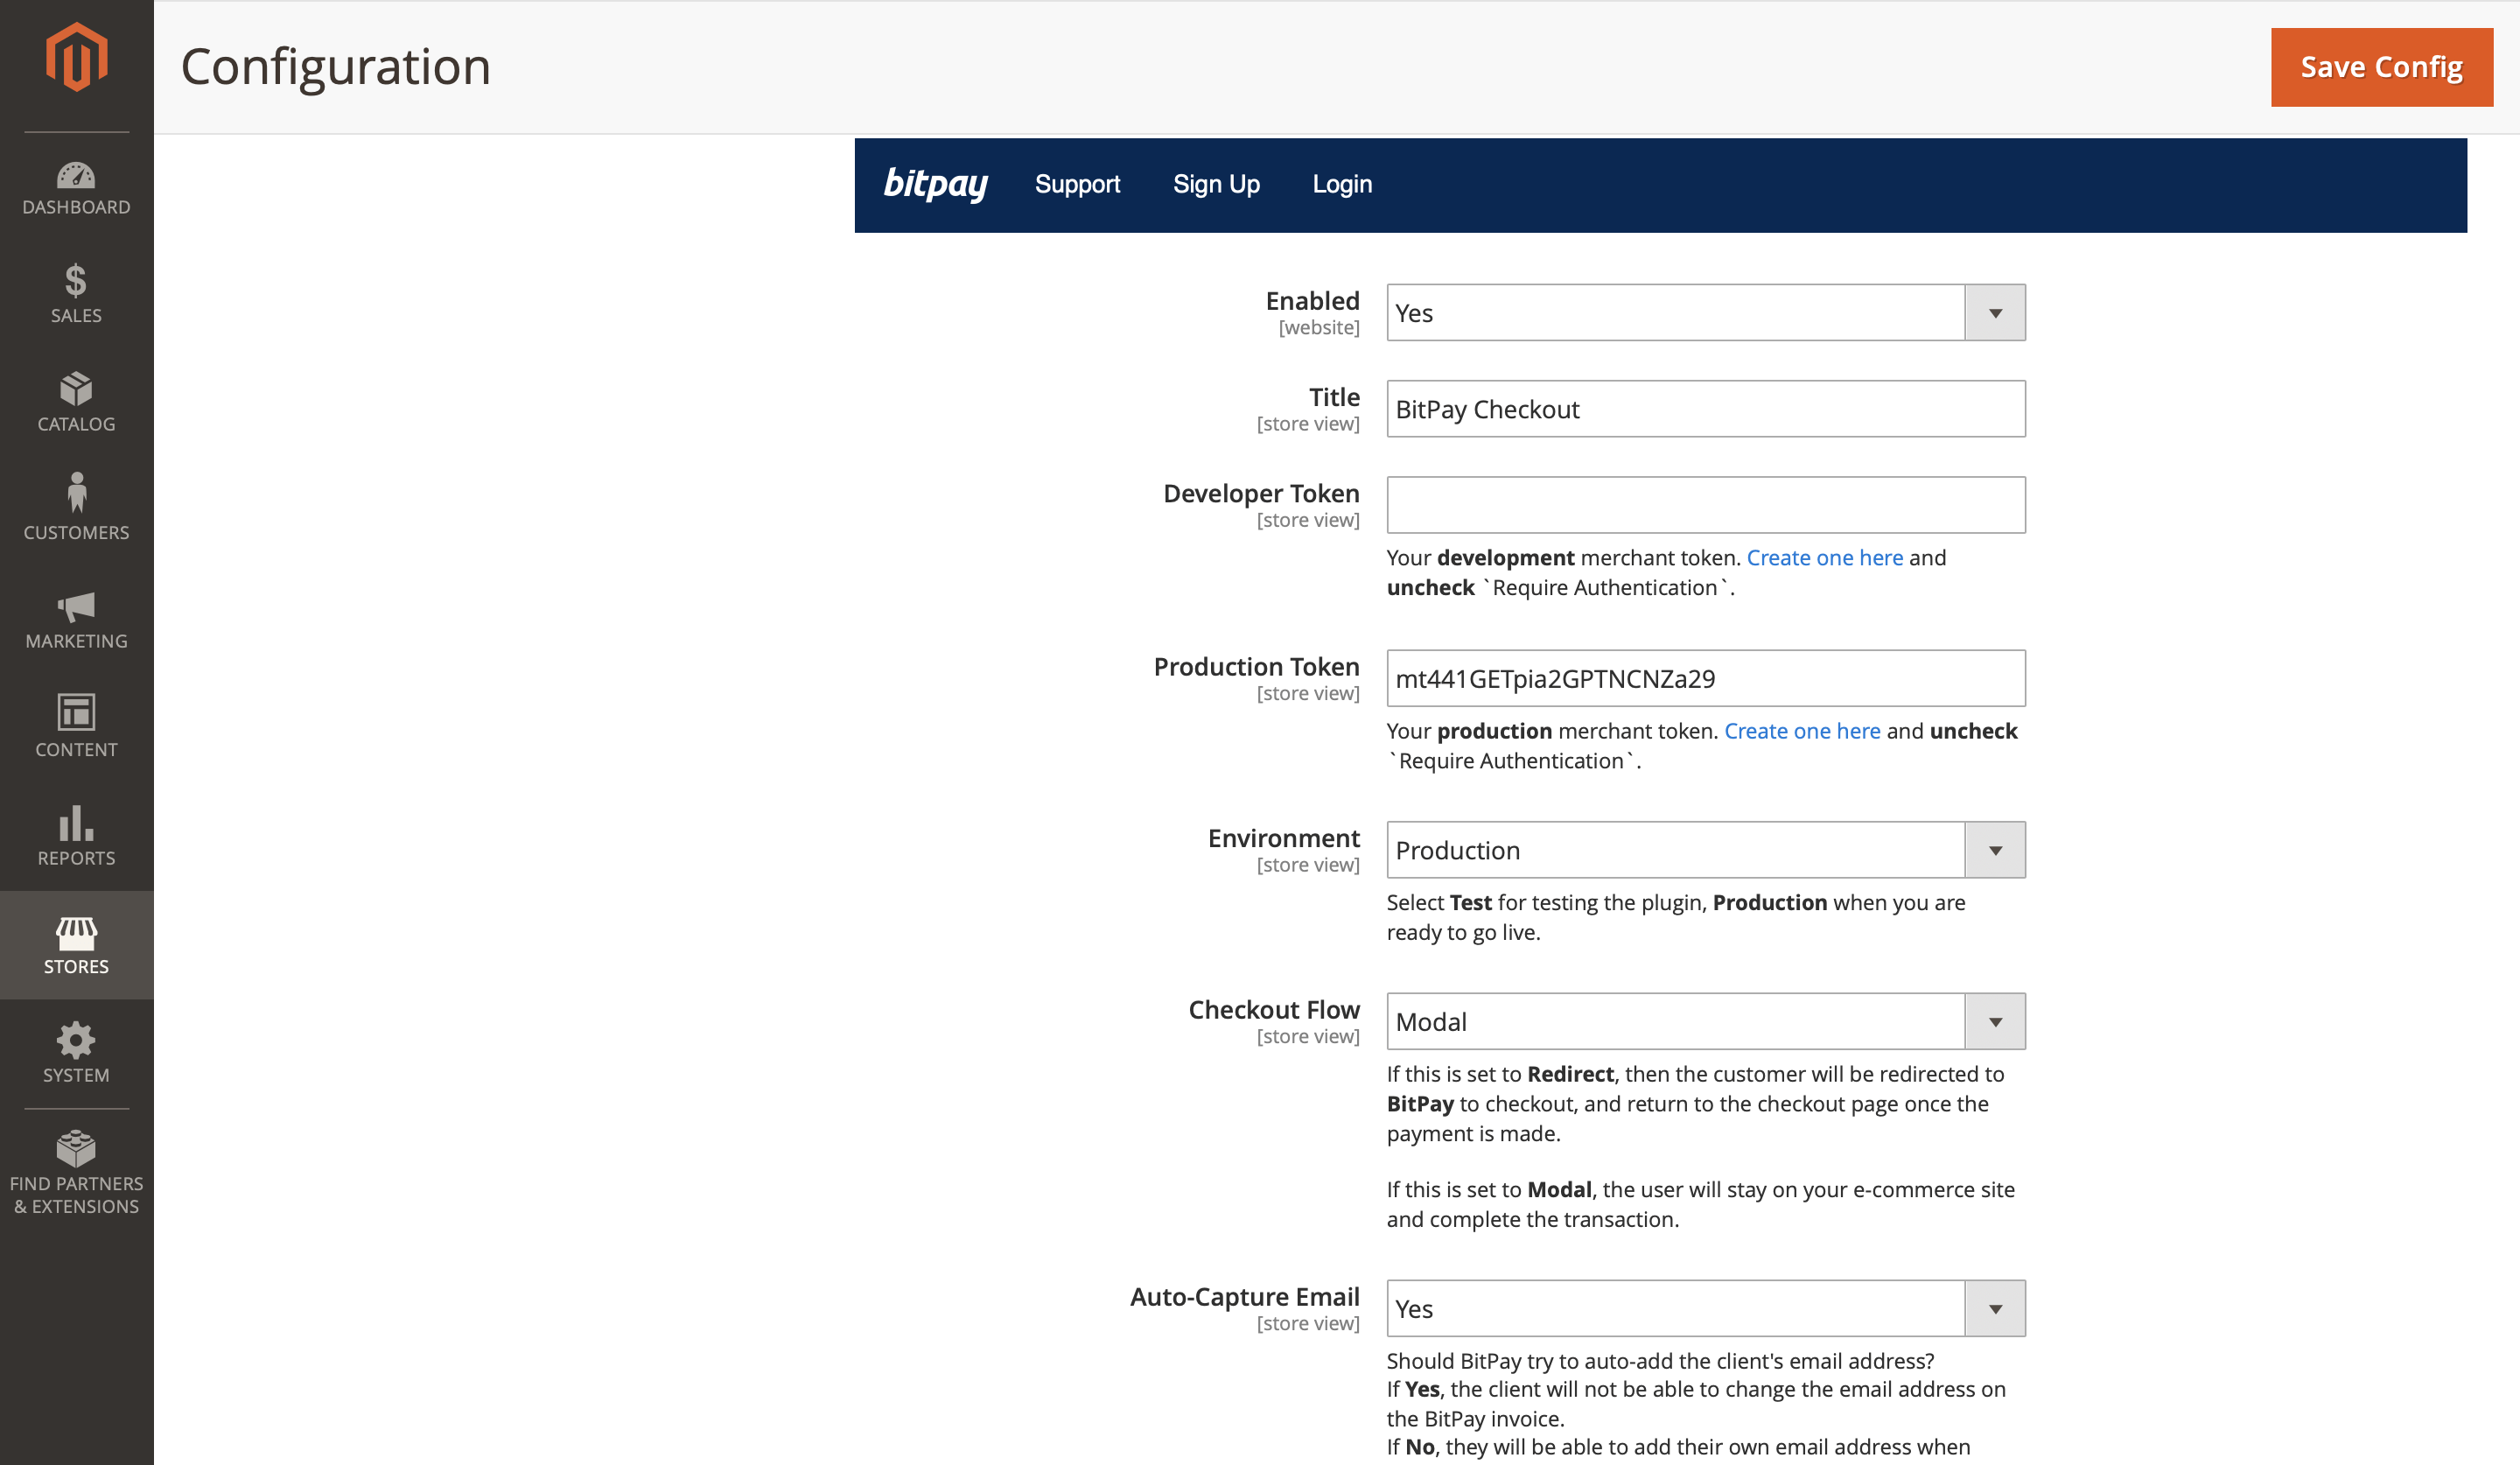Open the Marketing megaphone icon
Viewport: 2520px width, 1465px height.
(76, 606)
